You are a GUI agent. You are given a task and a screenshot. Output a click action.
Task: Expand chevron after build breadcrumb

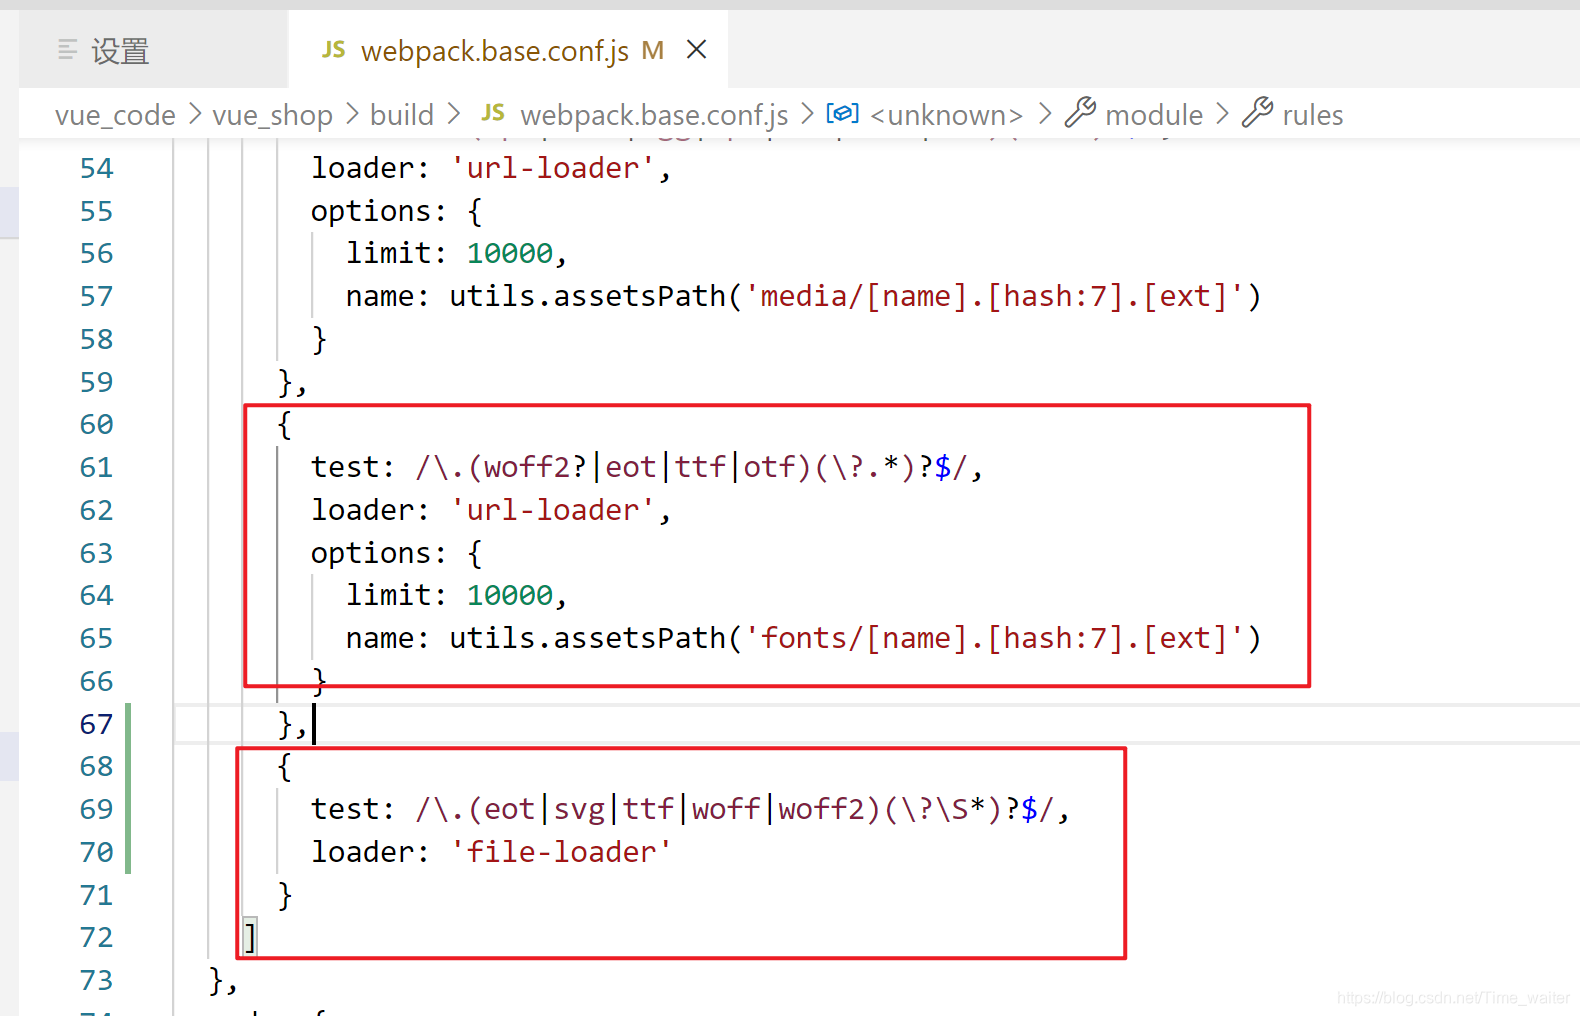coord(453,114)
